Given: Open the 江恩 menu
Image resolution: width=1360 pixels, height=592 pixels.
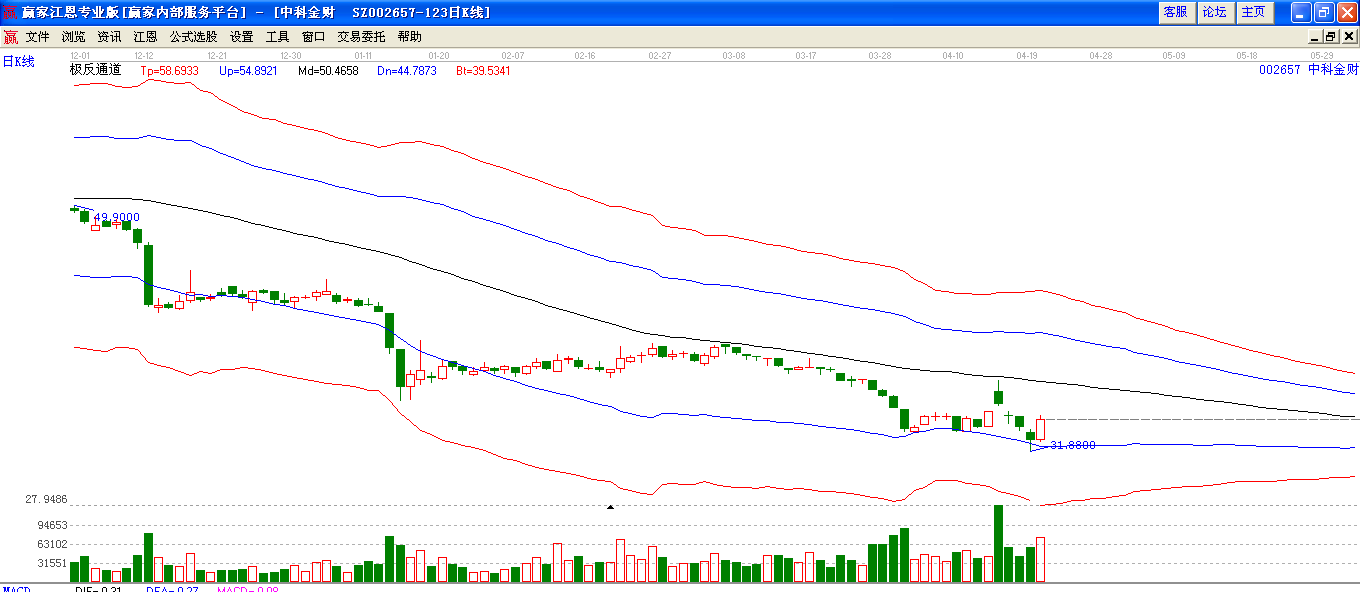Looking at the screenshot, I should [x=145, y=37].
